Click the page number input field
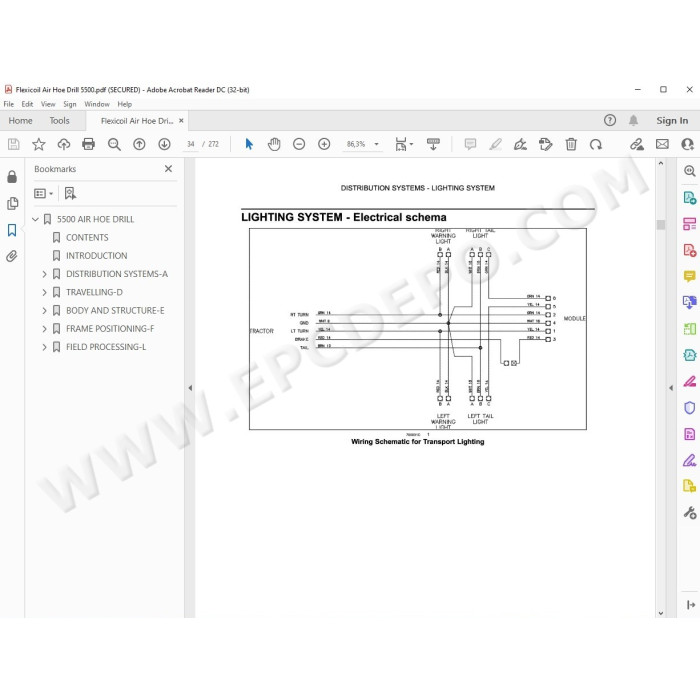The image size is (700, 700). [191, 144]
